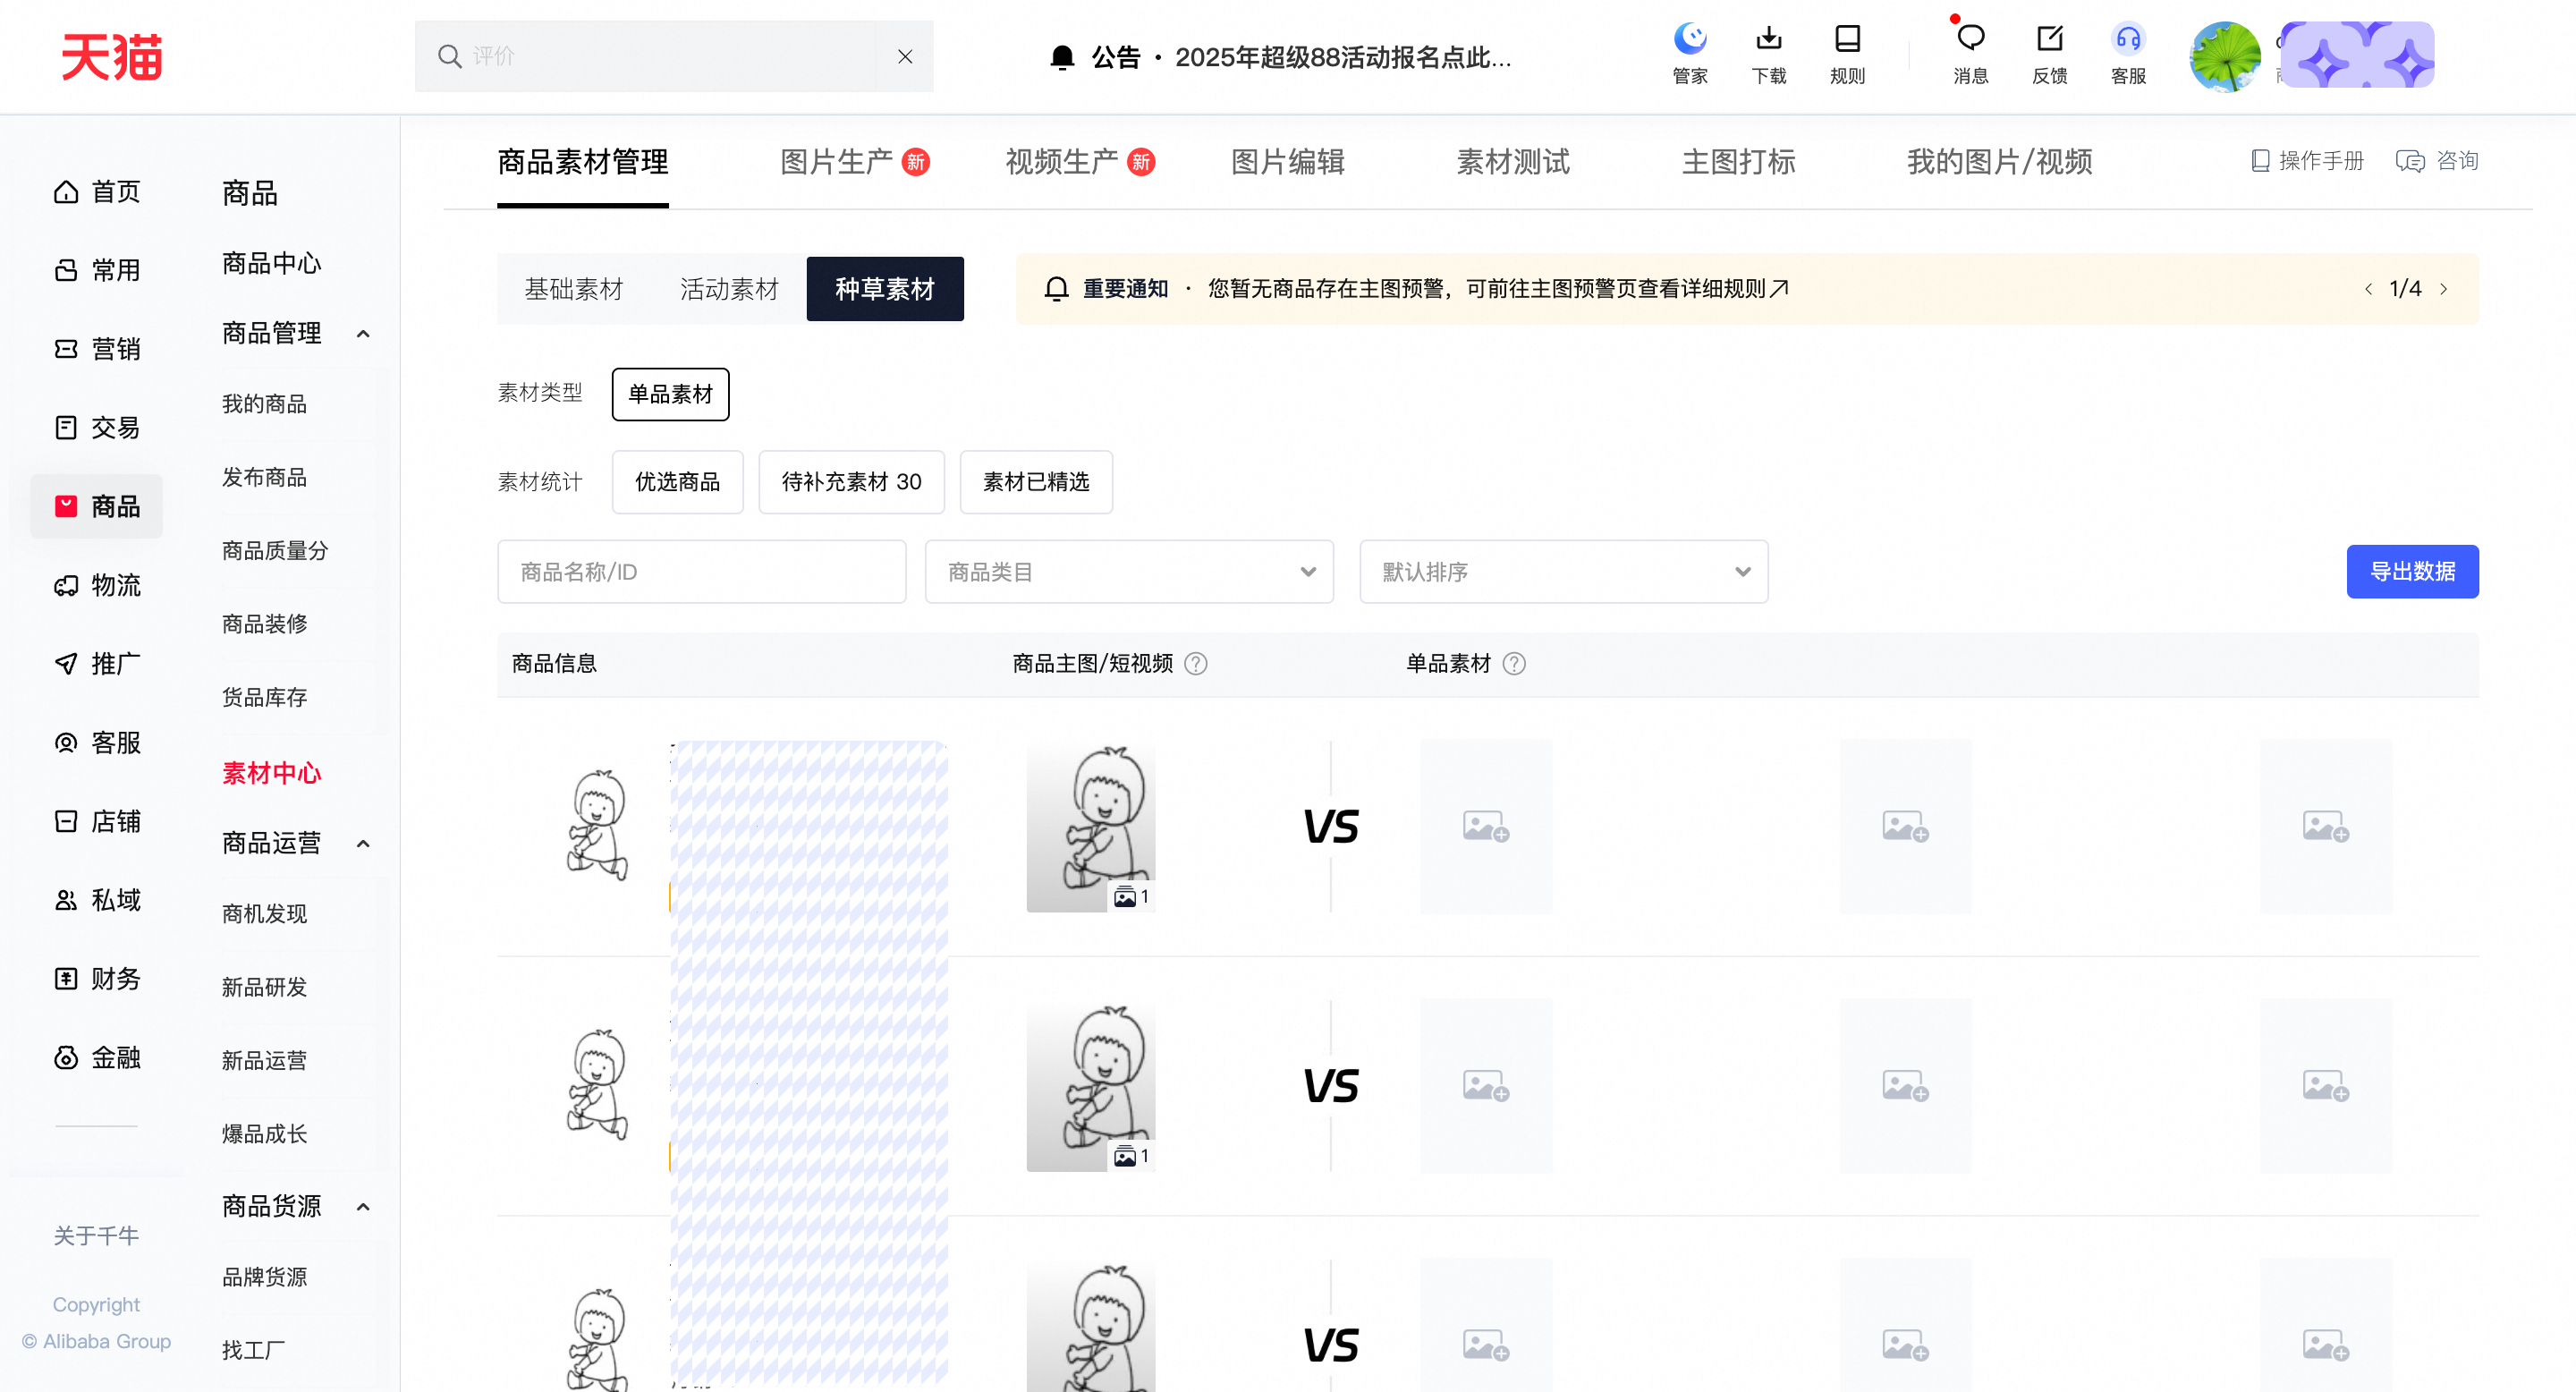The image size is (2576, 1392).
Task: Select the 基础素材 segment
Action: tap(574, 289)
